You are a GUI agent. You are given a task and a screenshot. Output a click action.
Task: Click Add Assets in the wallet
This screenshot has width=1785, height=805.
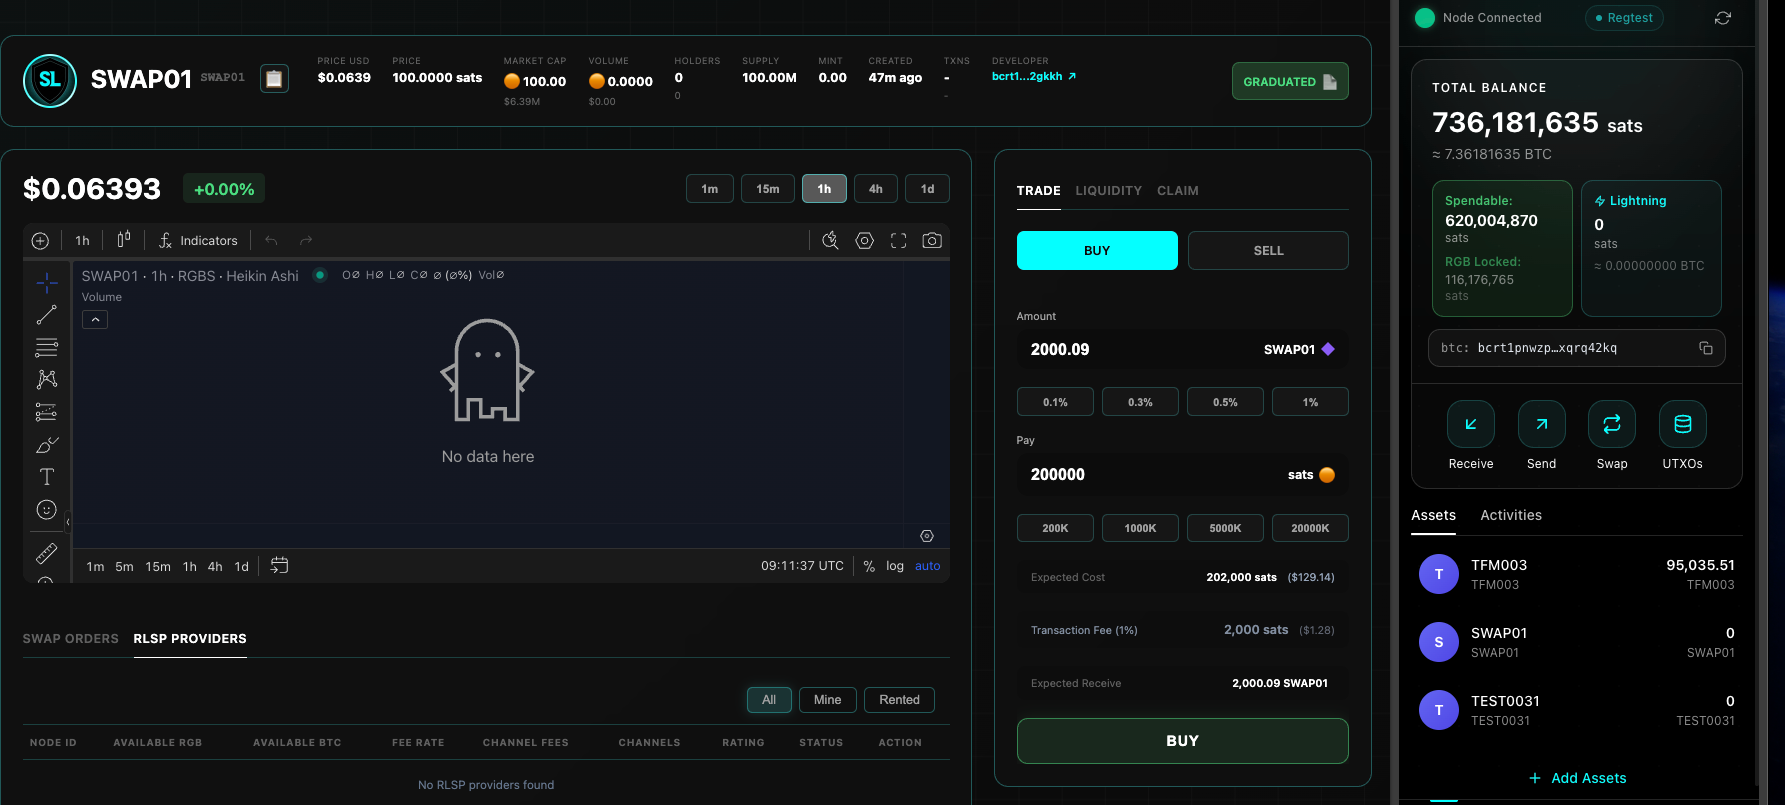pyautogui.click(x=1577, y=778)
